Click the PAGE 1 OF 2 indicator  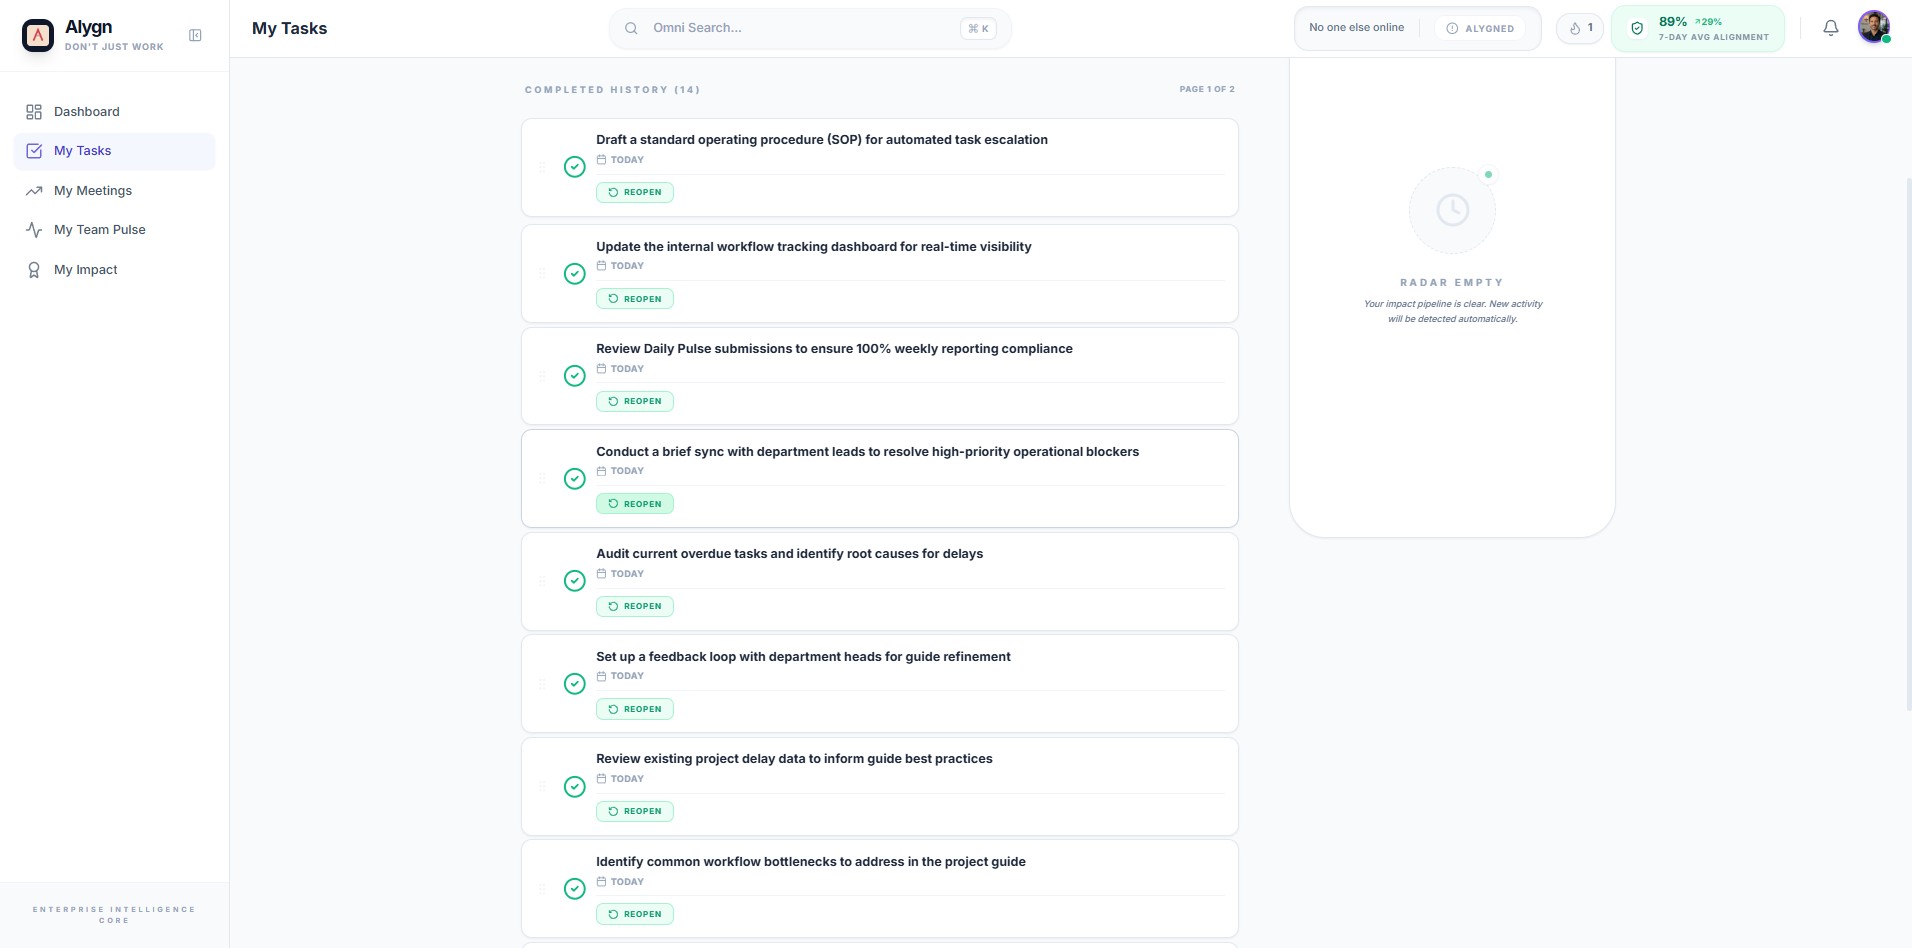pos(1207,89)
